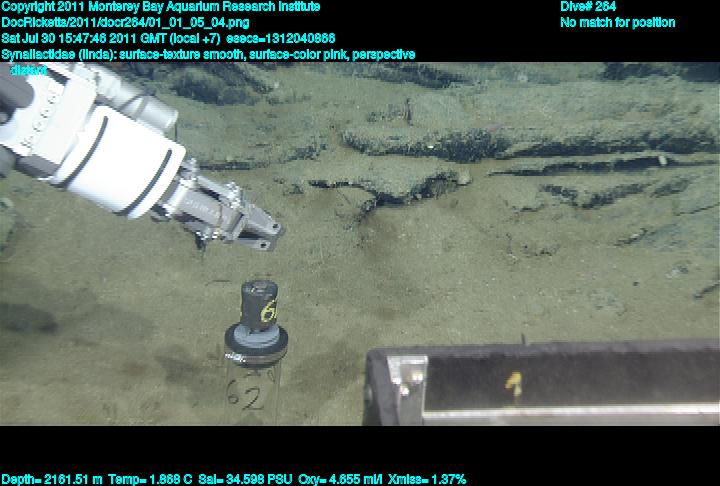Click the manipulator arm gripper jaws

(x=257, y=229)
